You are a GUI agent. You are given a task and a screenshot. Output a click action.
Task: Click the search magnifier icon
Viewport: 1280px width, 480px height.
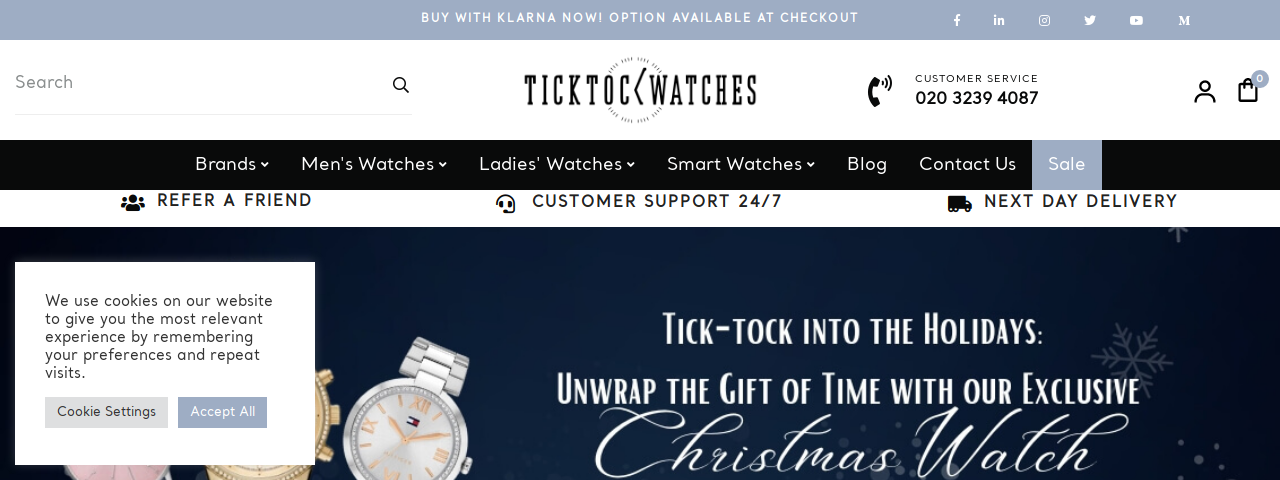401,85
